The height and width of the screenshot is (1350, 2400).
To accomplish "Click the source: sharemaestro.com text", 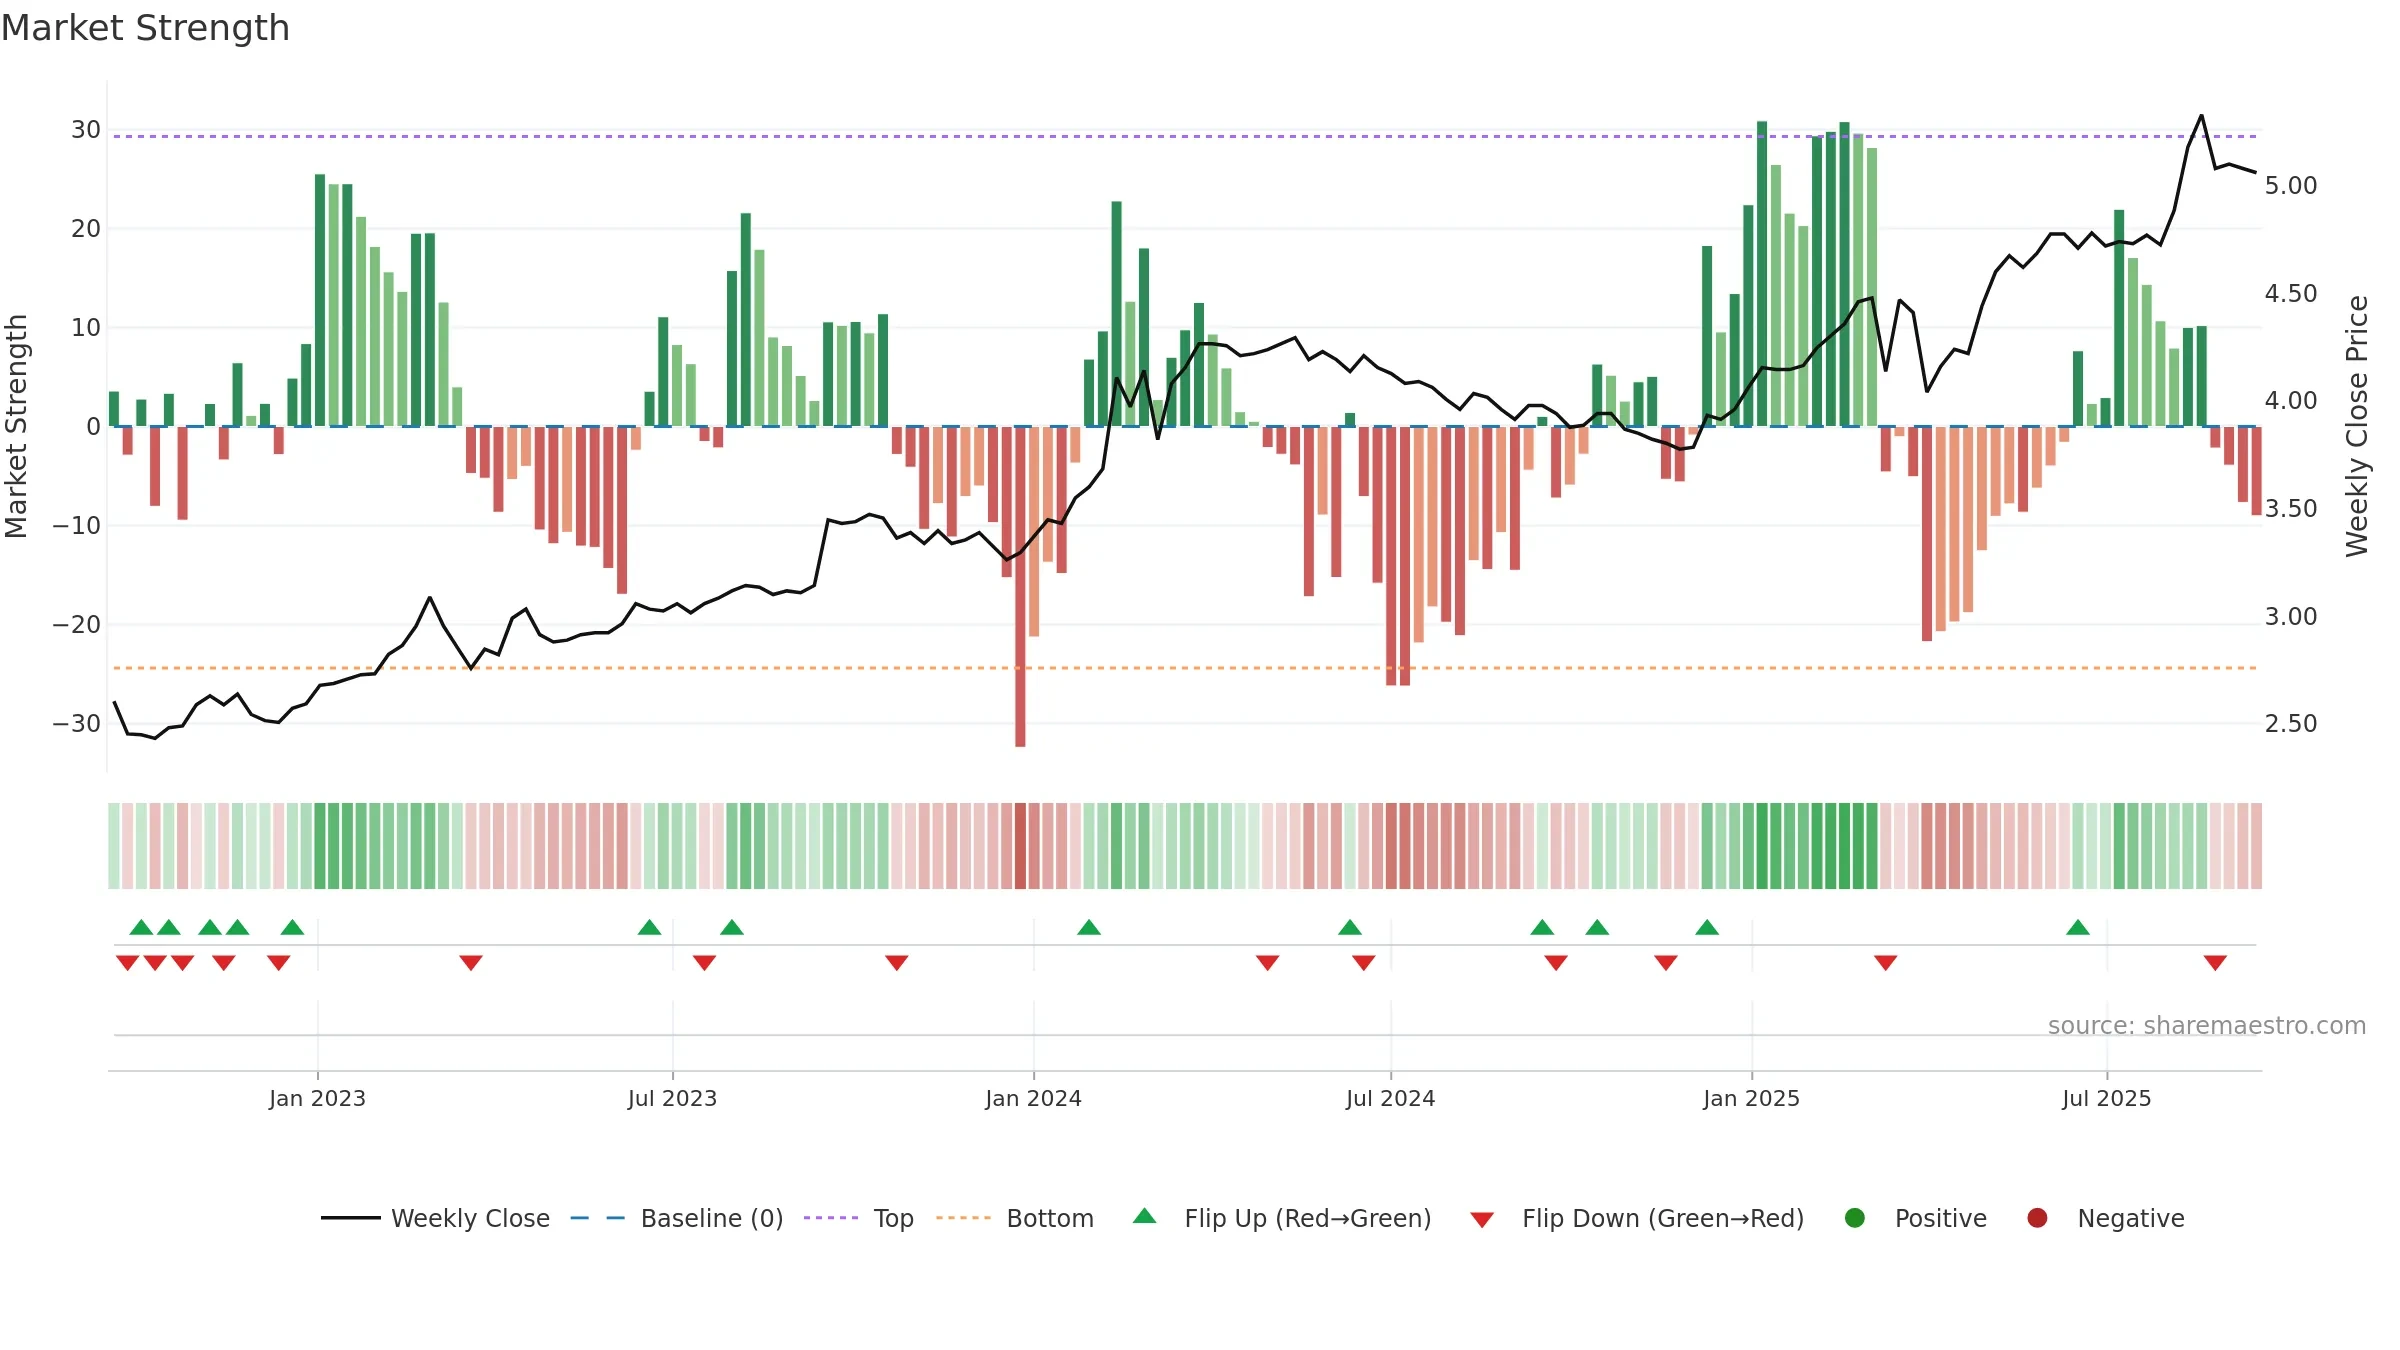I will [2207, 1025].
